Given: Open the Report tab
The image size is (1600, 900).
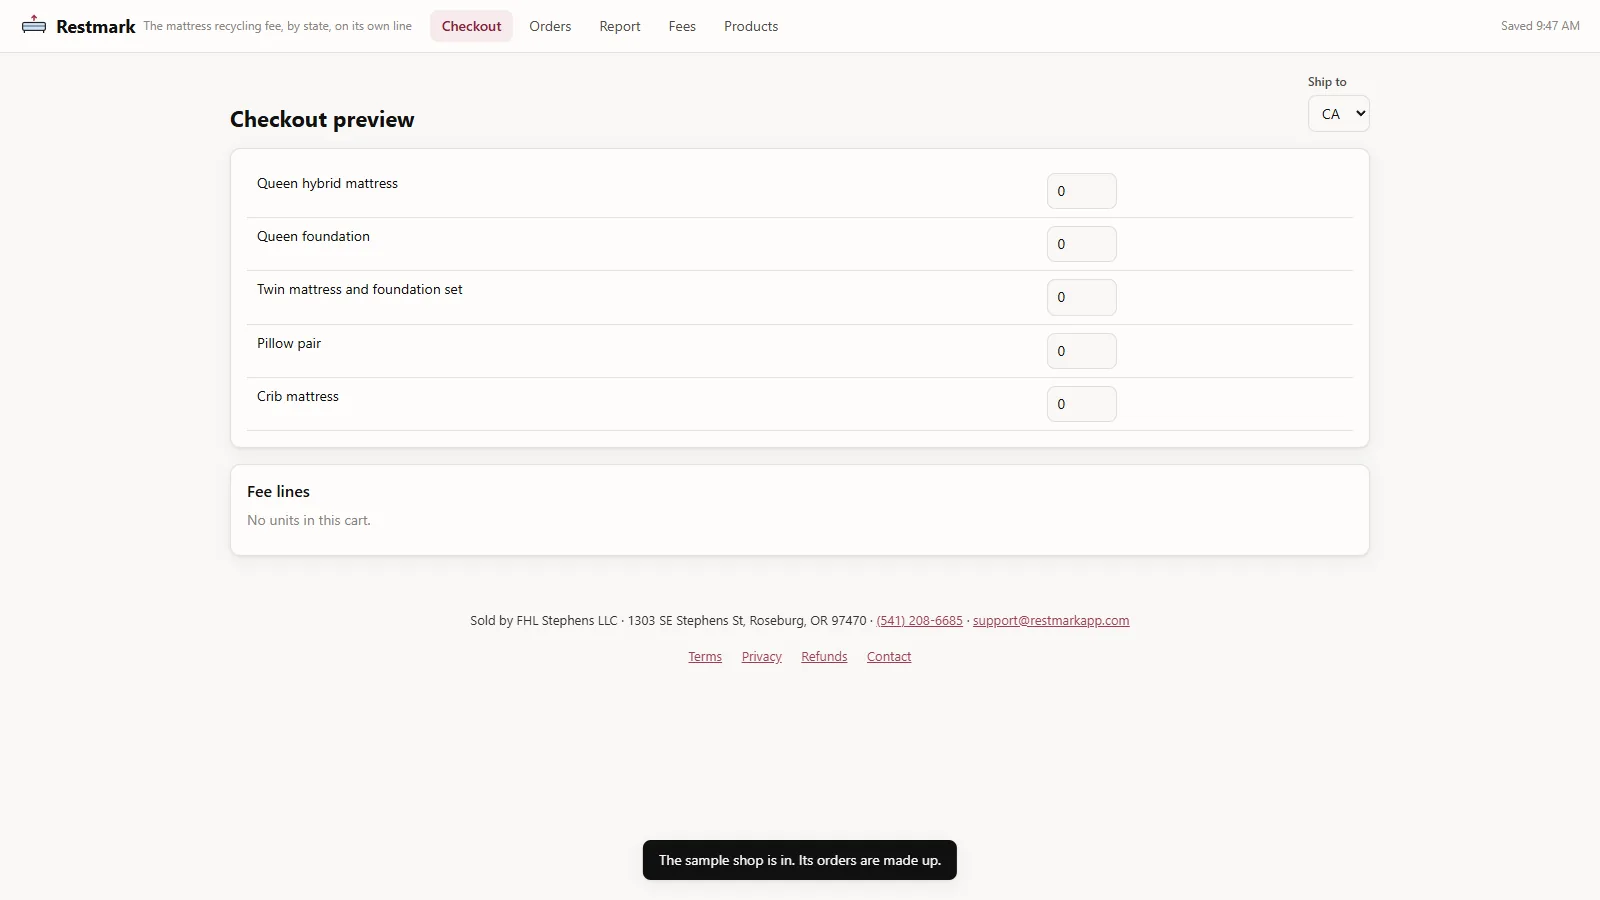Looking at the screenshot, I should [620, 26].
